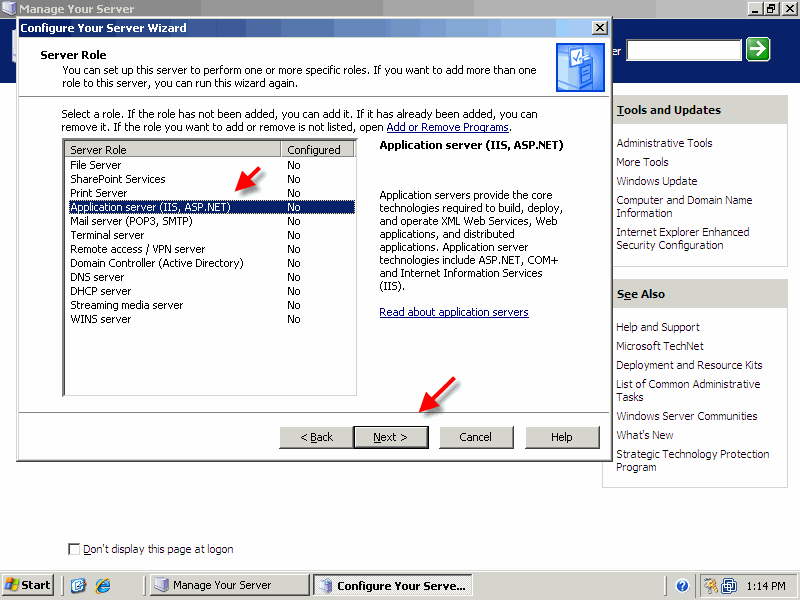The image size is (800, 600).
Task: Open Microsoft TechNet link
Action: tap(660, 346)
